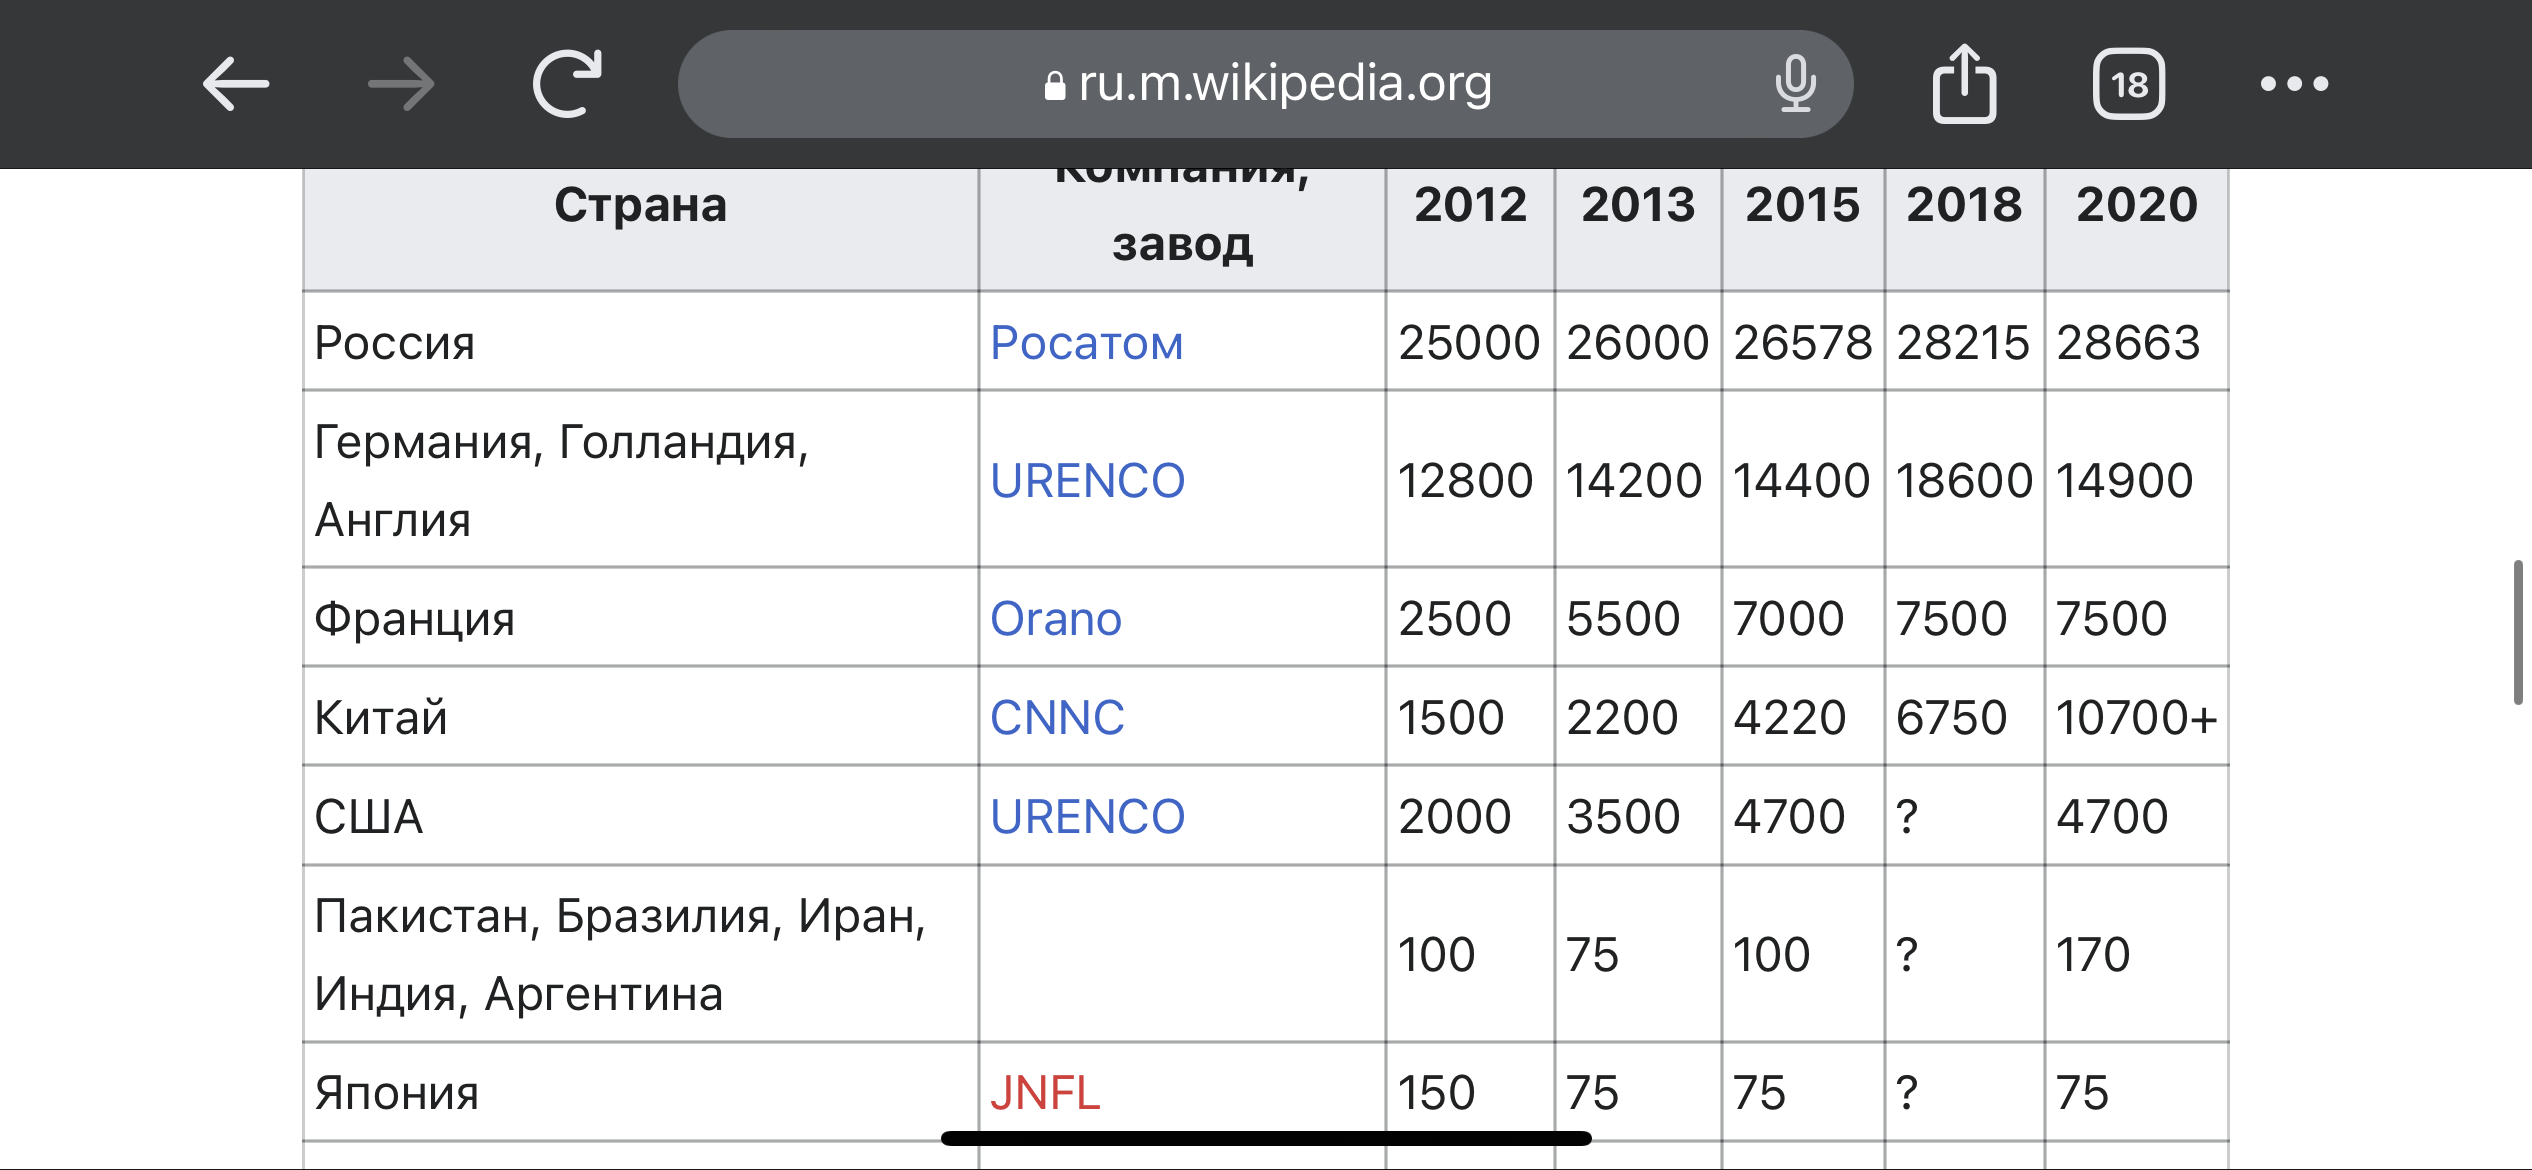The image size is (2532, 1170).
Task: Select the Франция country cell
Action: [641, 618]
